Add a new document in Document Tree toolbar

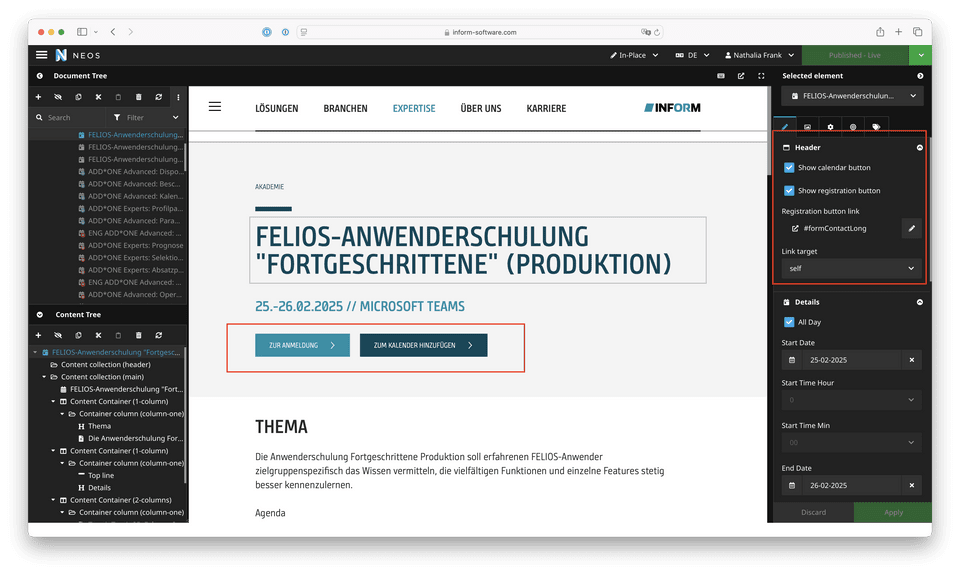[39, 97]
